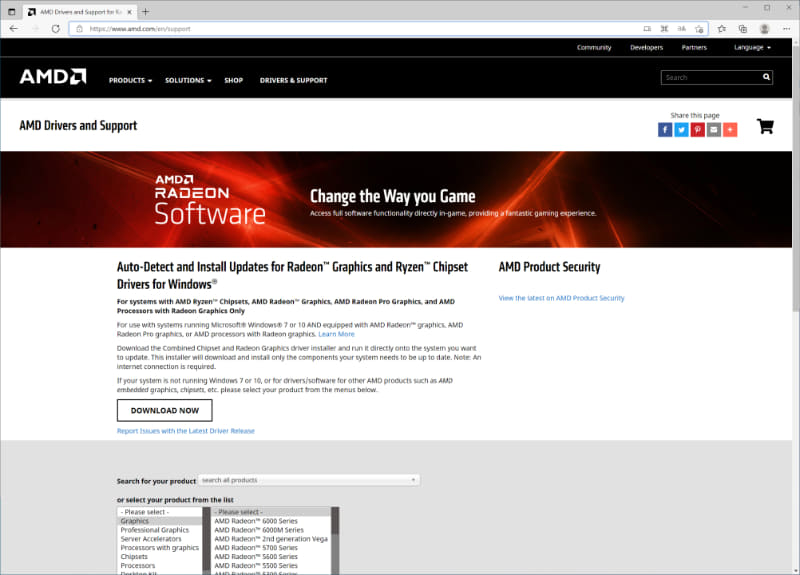The image size is (800, 575).
Task: Open the Learn More link
Action: [336, 334]
